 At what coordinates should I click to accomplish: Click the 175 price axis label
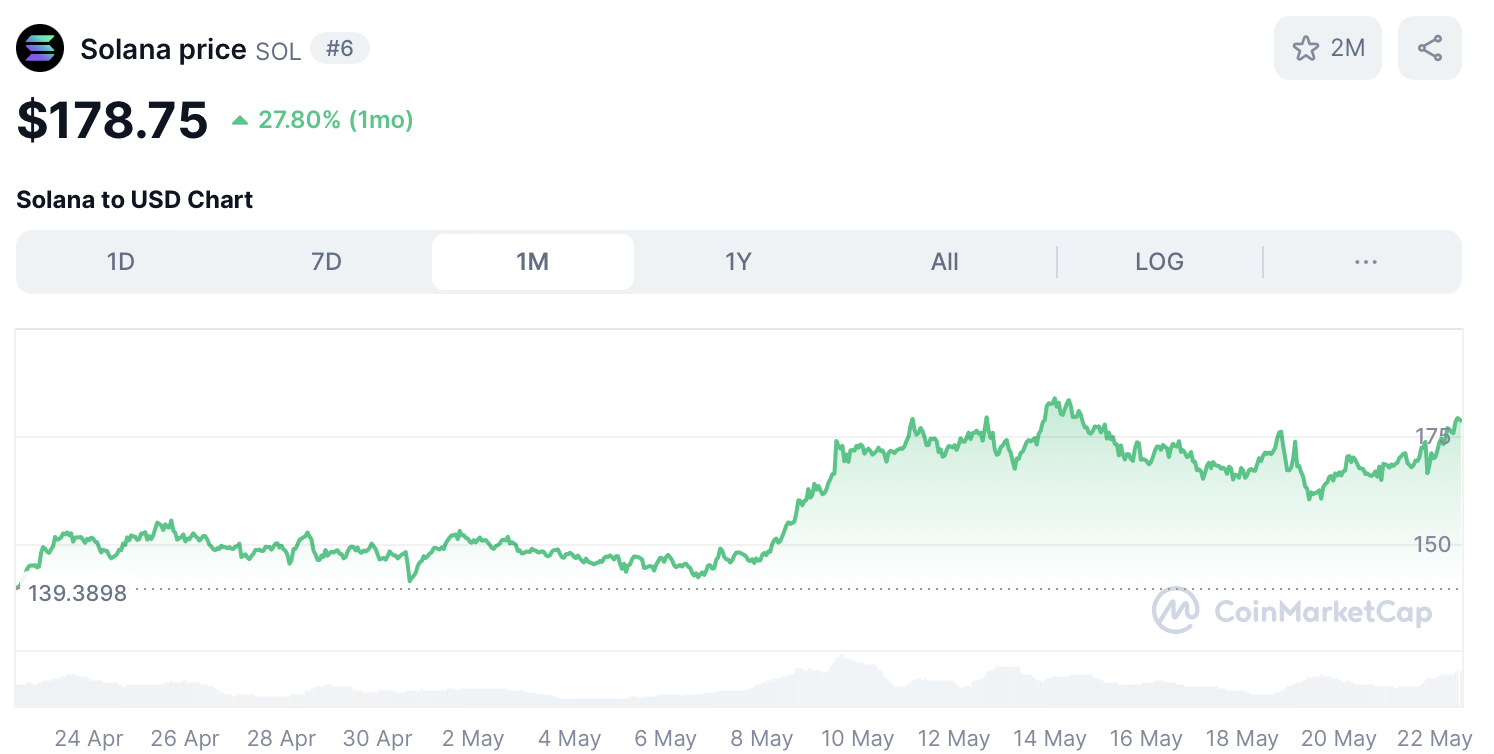tap(1432, 436)
